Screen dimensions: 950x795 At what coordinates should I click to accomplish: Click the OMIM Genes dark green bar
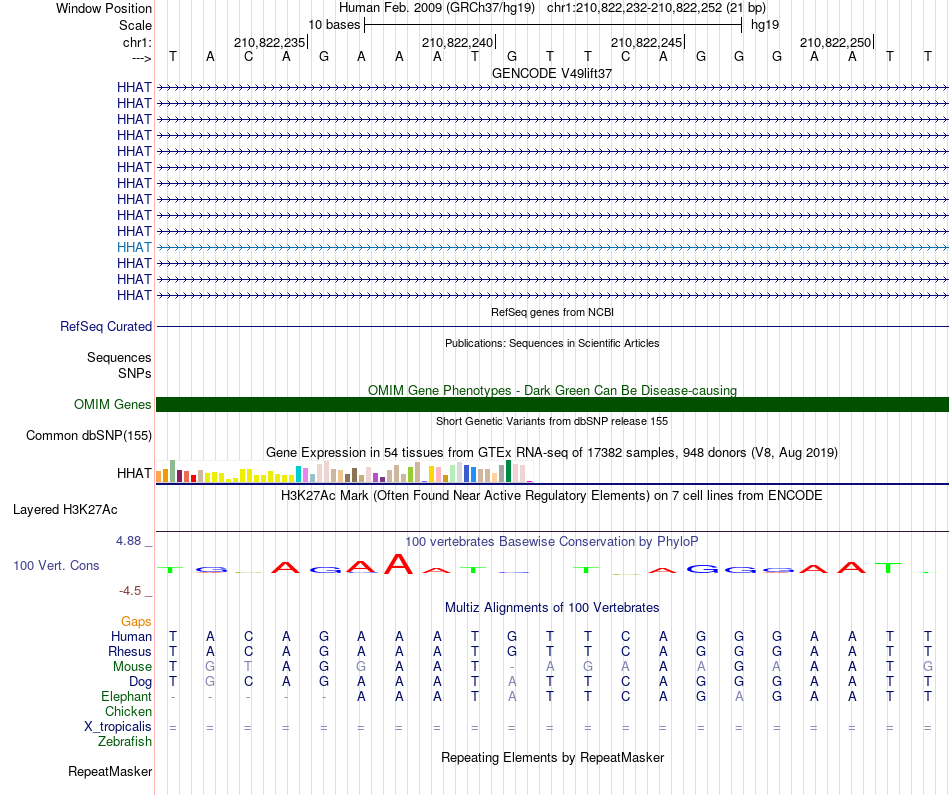coord(552,404)
